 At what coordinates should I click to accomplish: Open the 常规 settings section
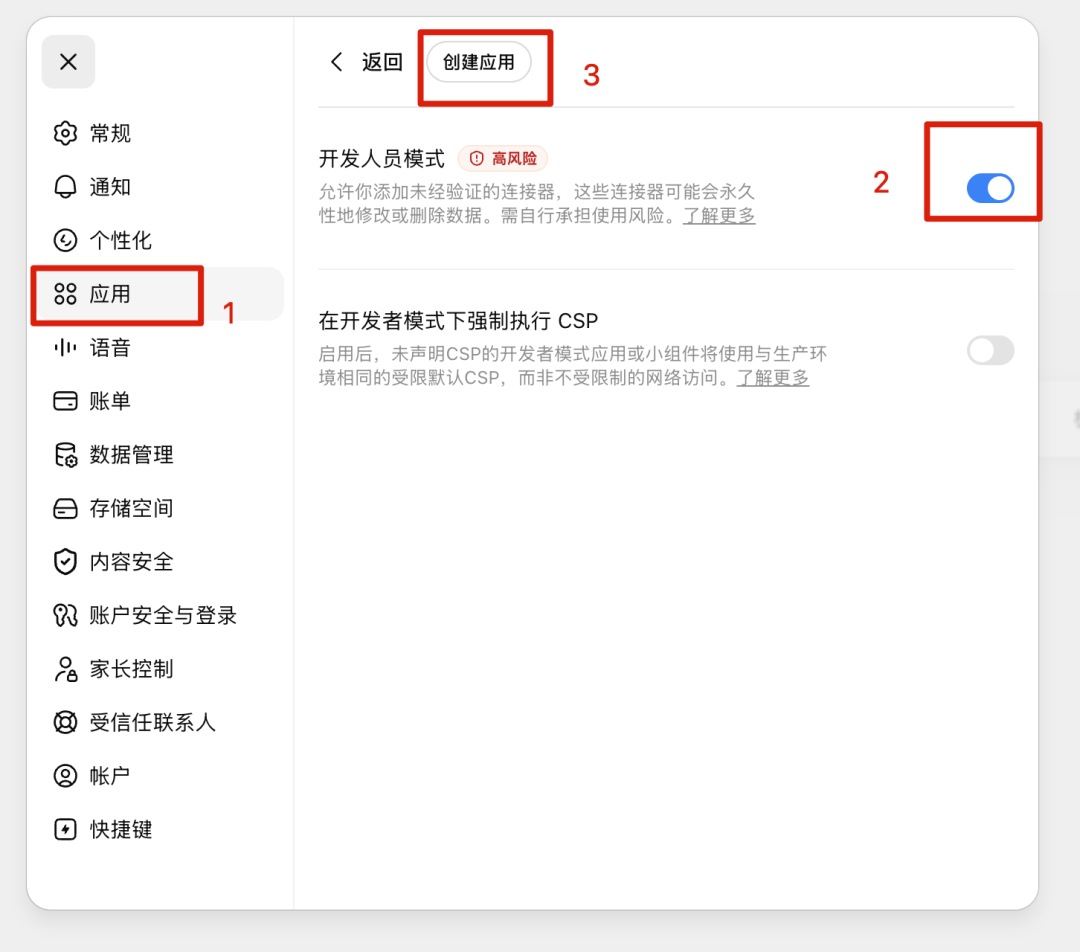point(158,133)
